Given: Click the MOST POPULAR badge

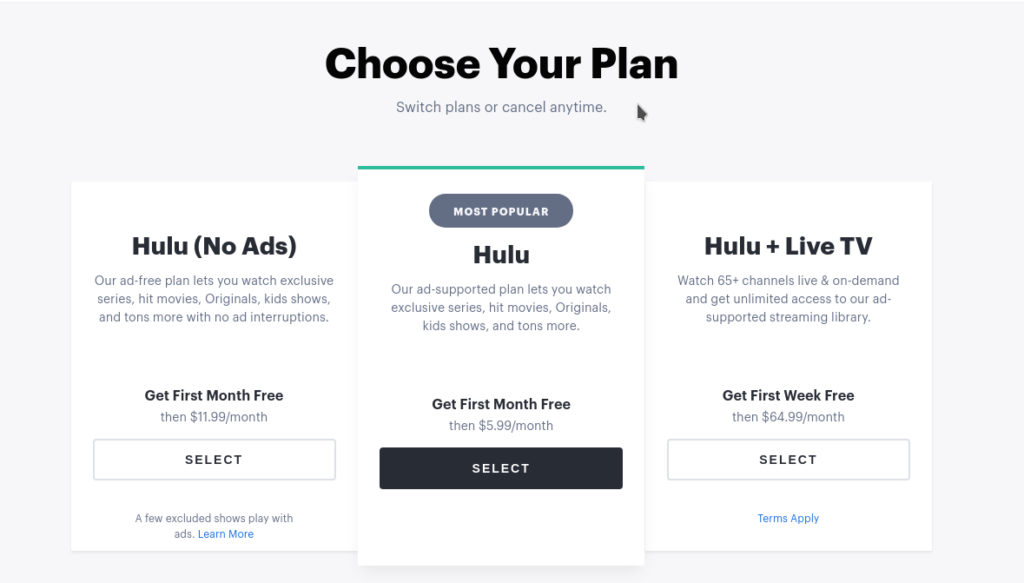Looking at the screenshot, I should 500,210.
